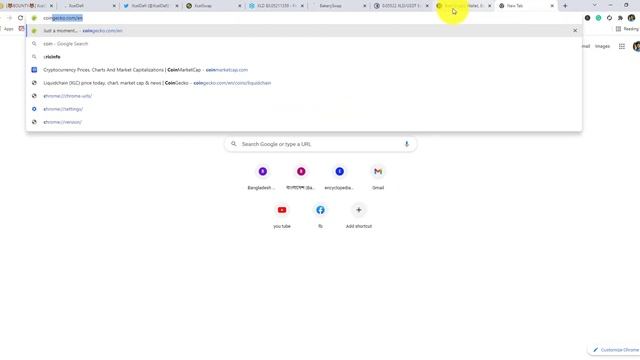Open the you tube shortcut
The height and width of the screenshot is (360, 640).
click(x=282, y=216)
